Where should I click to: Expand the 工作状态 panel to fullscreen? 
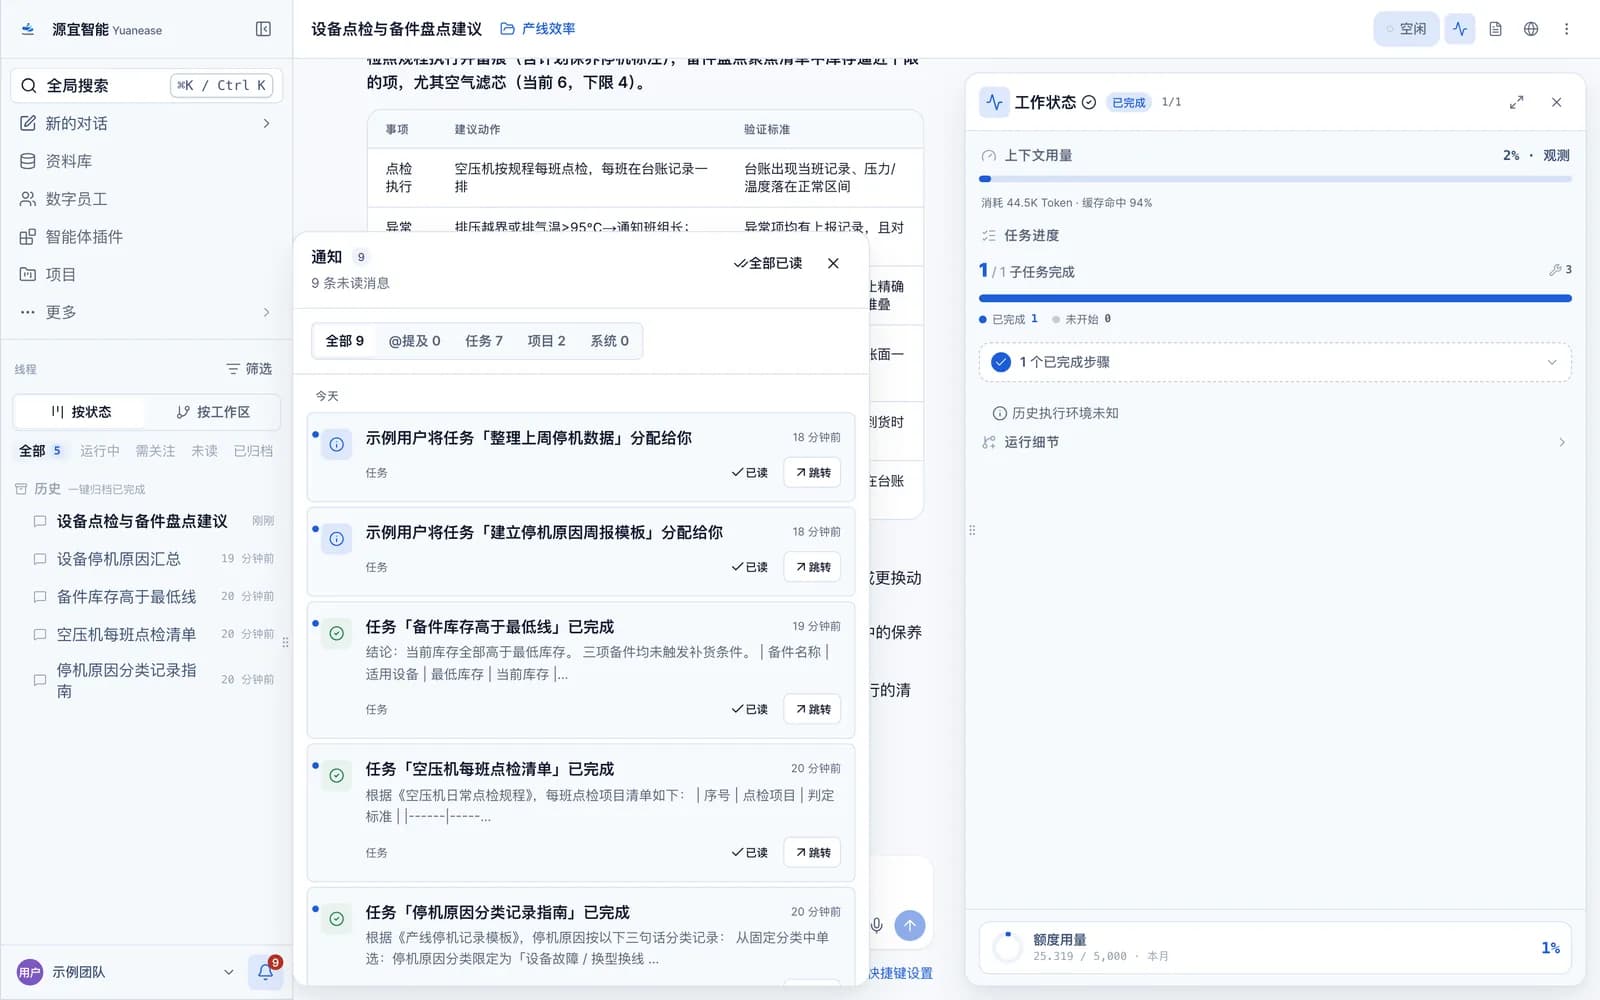[x=1516, y=102]
